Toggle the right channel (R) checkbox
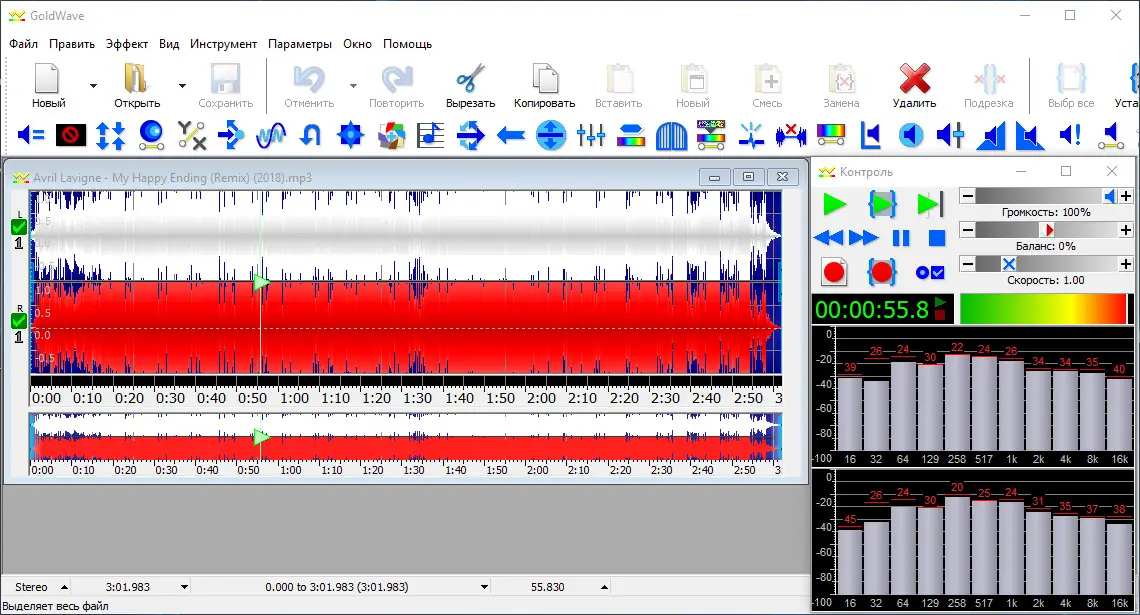The image size is (1140, 615). tap(18, 321)
